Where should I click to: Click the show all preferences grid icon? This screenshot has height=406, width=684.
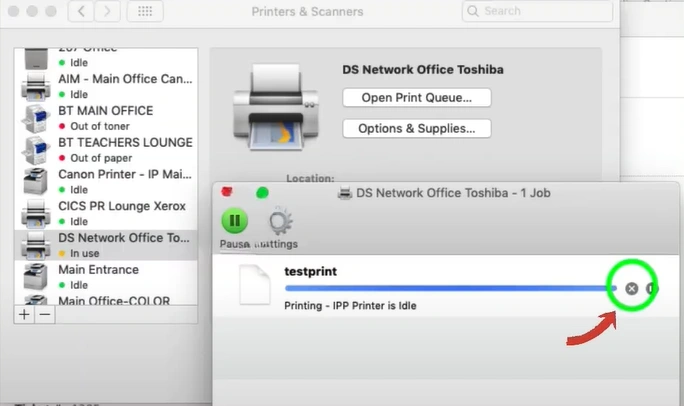click(145, 11)
